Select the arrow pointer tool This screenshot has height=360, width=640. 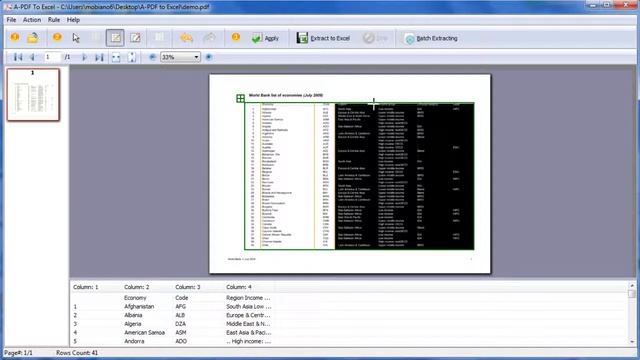[76, 38]
